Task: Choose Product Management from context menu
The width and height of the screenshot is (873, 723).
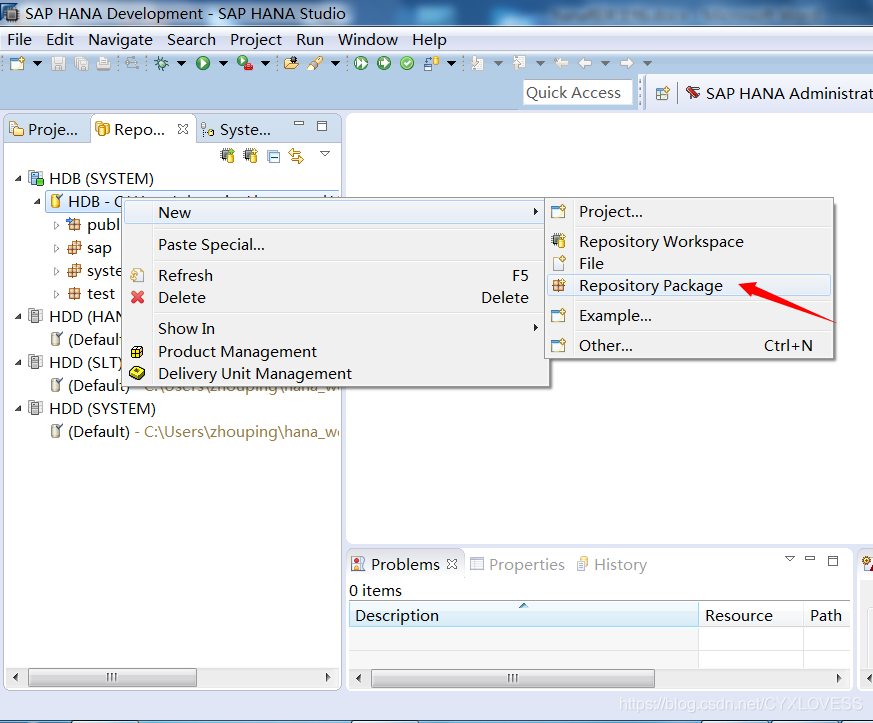Action: point(335,352)
